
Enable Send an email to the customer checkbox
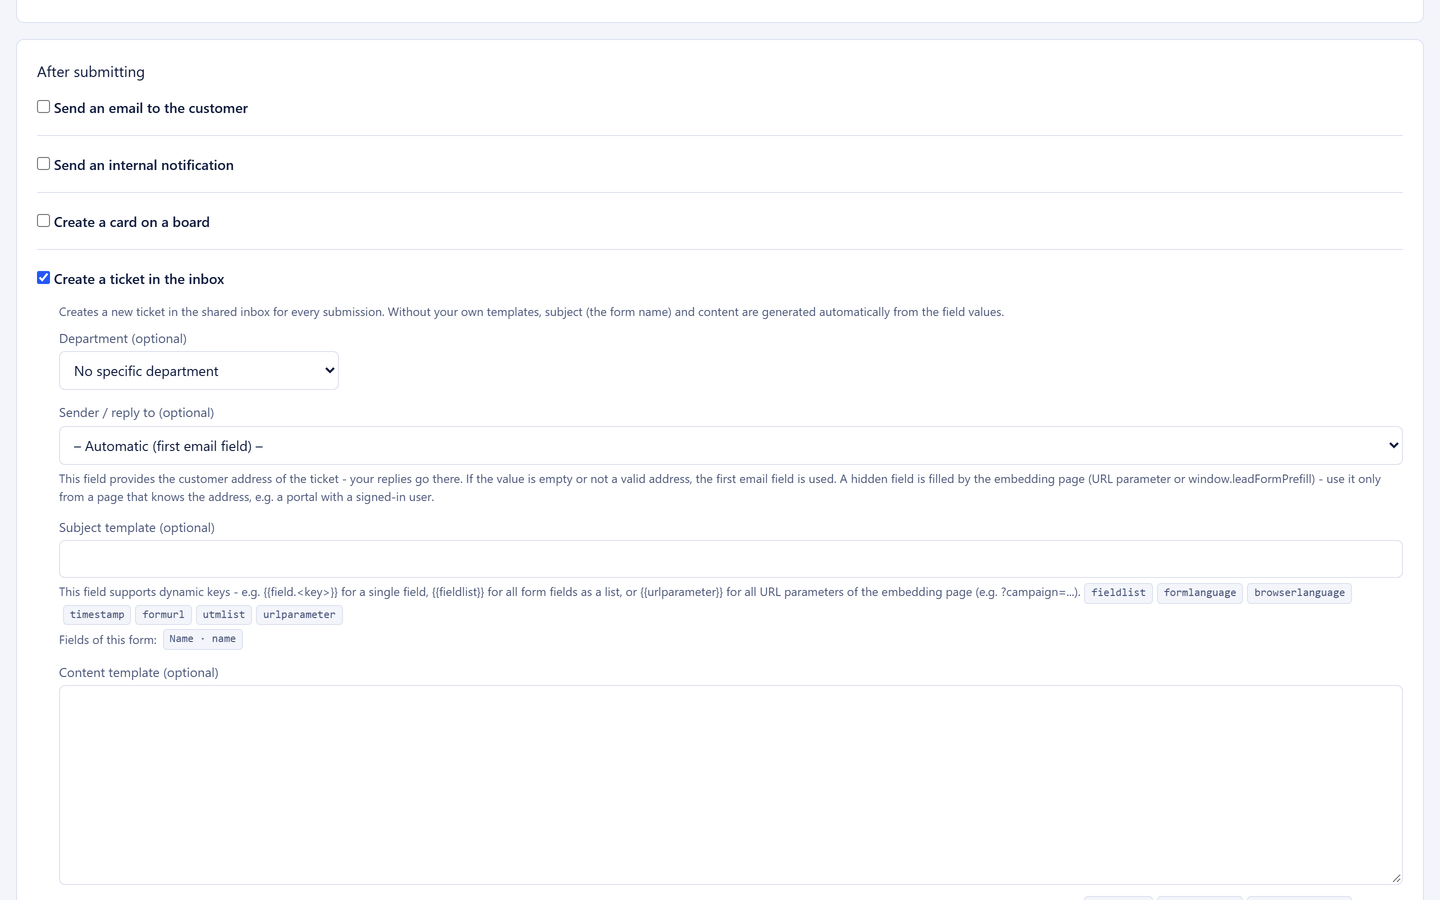tap(43, 107)
